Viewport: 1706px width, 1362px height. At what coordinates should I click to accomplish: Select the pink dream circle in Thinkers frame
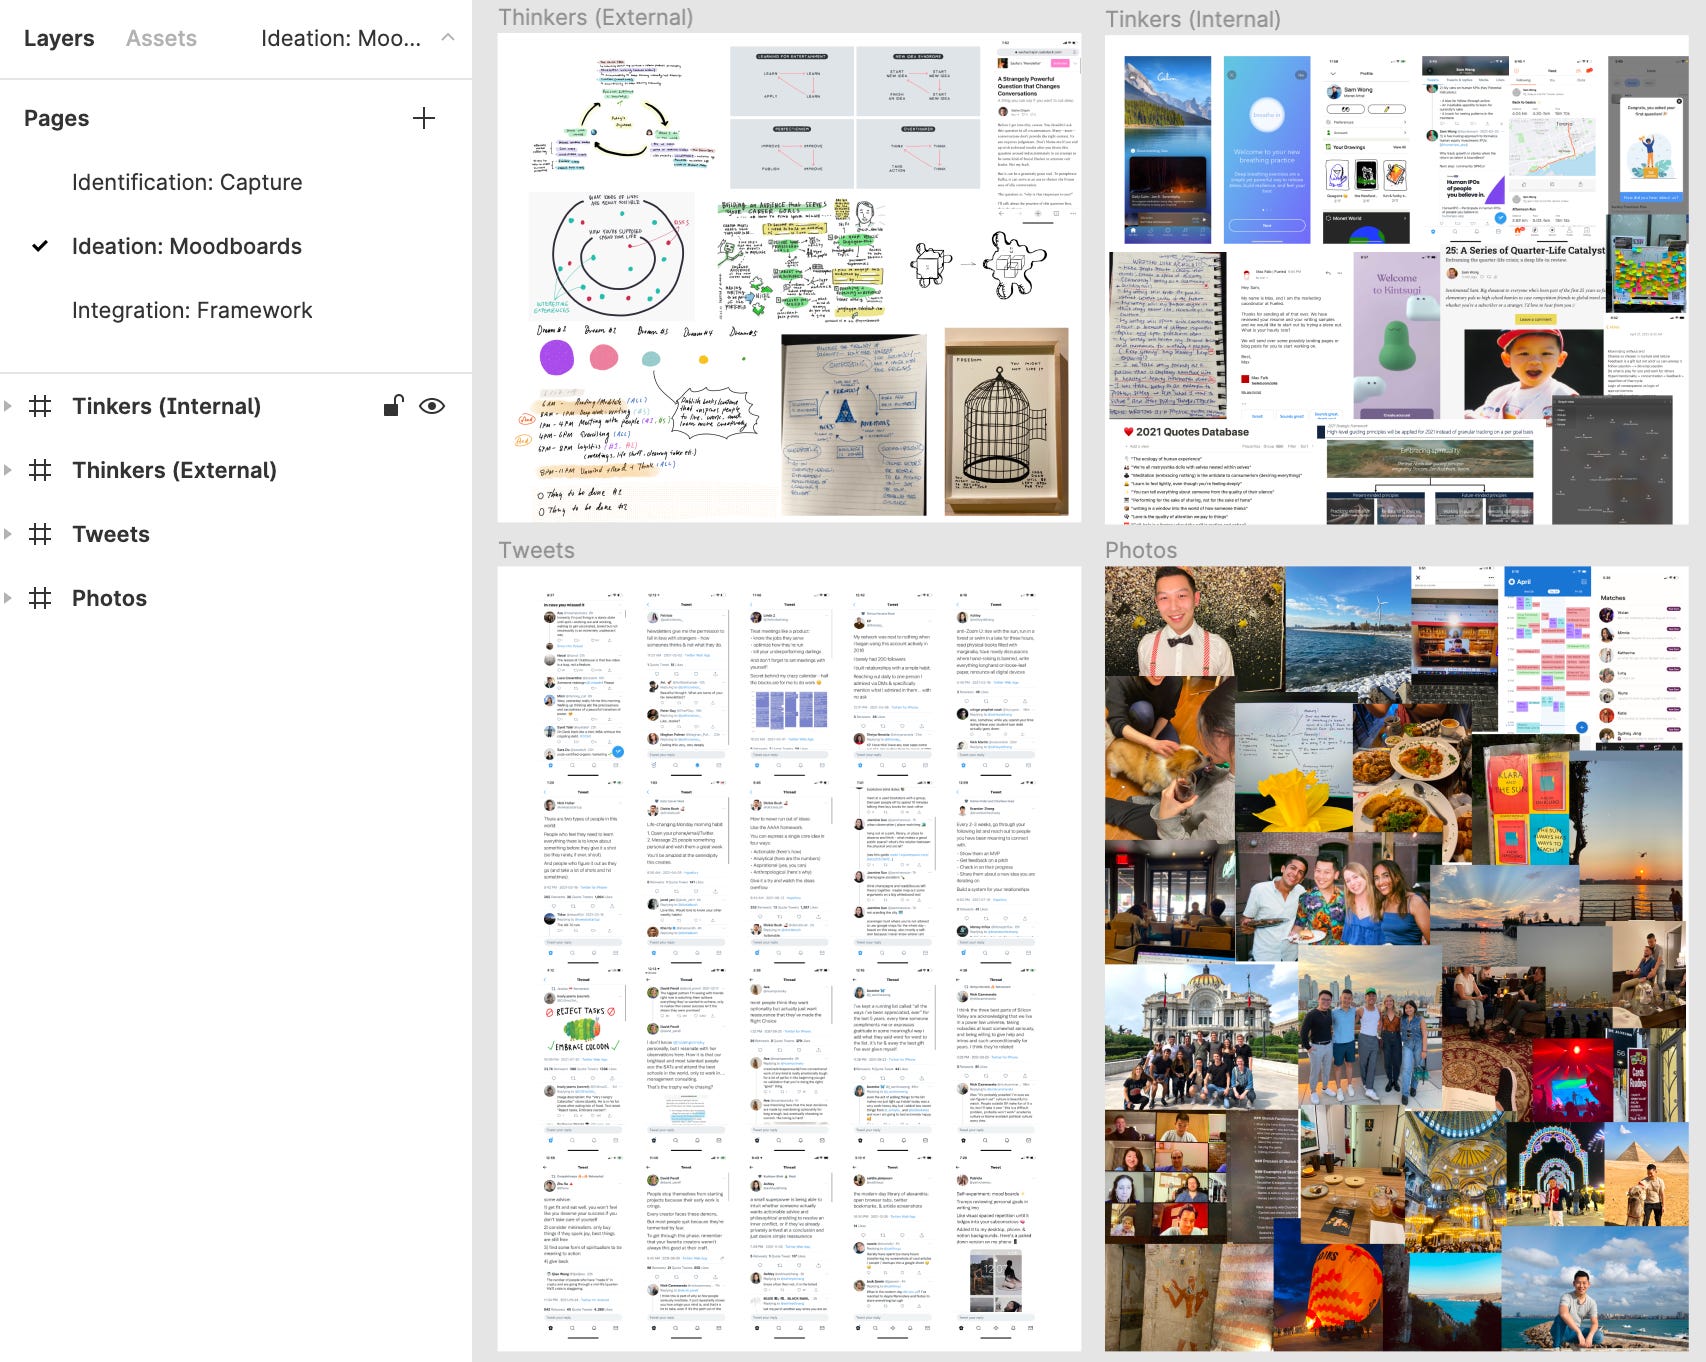(x=604, y=357)
